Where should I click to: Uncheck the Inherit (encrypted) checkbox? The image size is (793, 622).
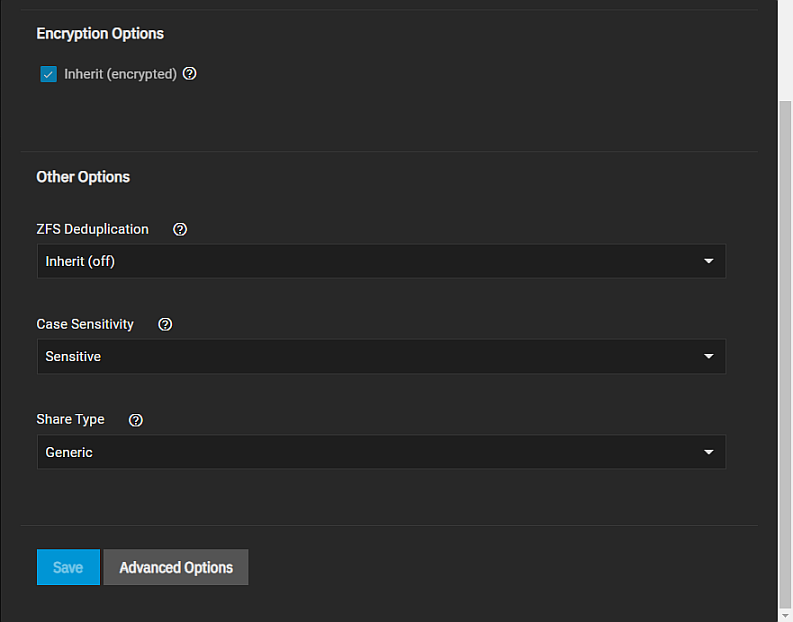(x=48, y=74)
